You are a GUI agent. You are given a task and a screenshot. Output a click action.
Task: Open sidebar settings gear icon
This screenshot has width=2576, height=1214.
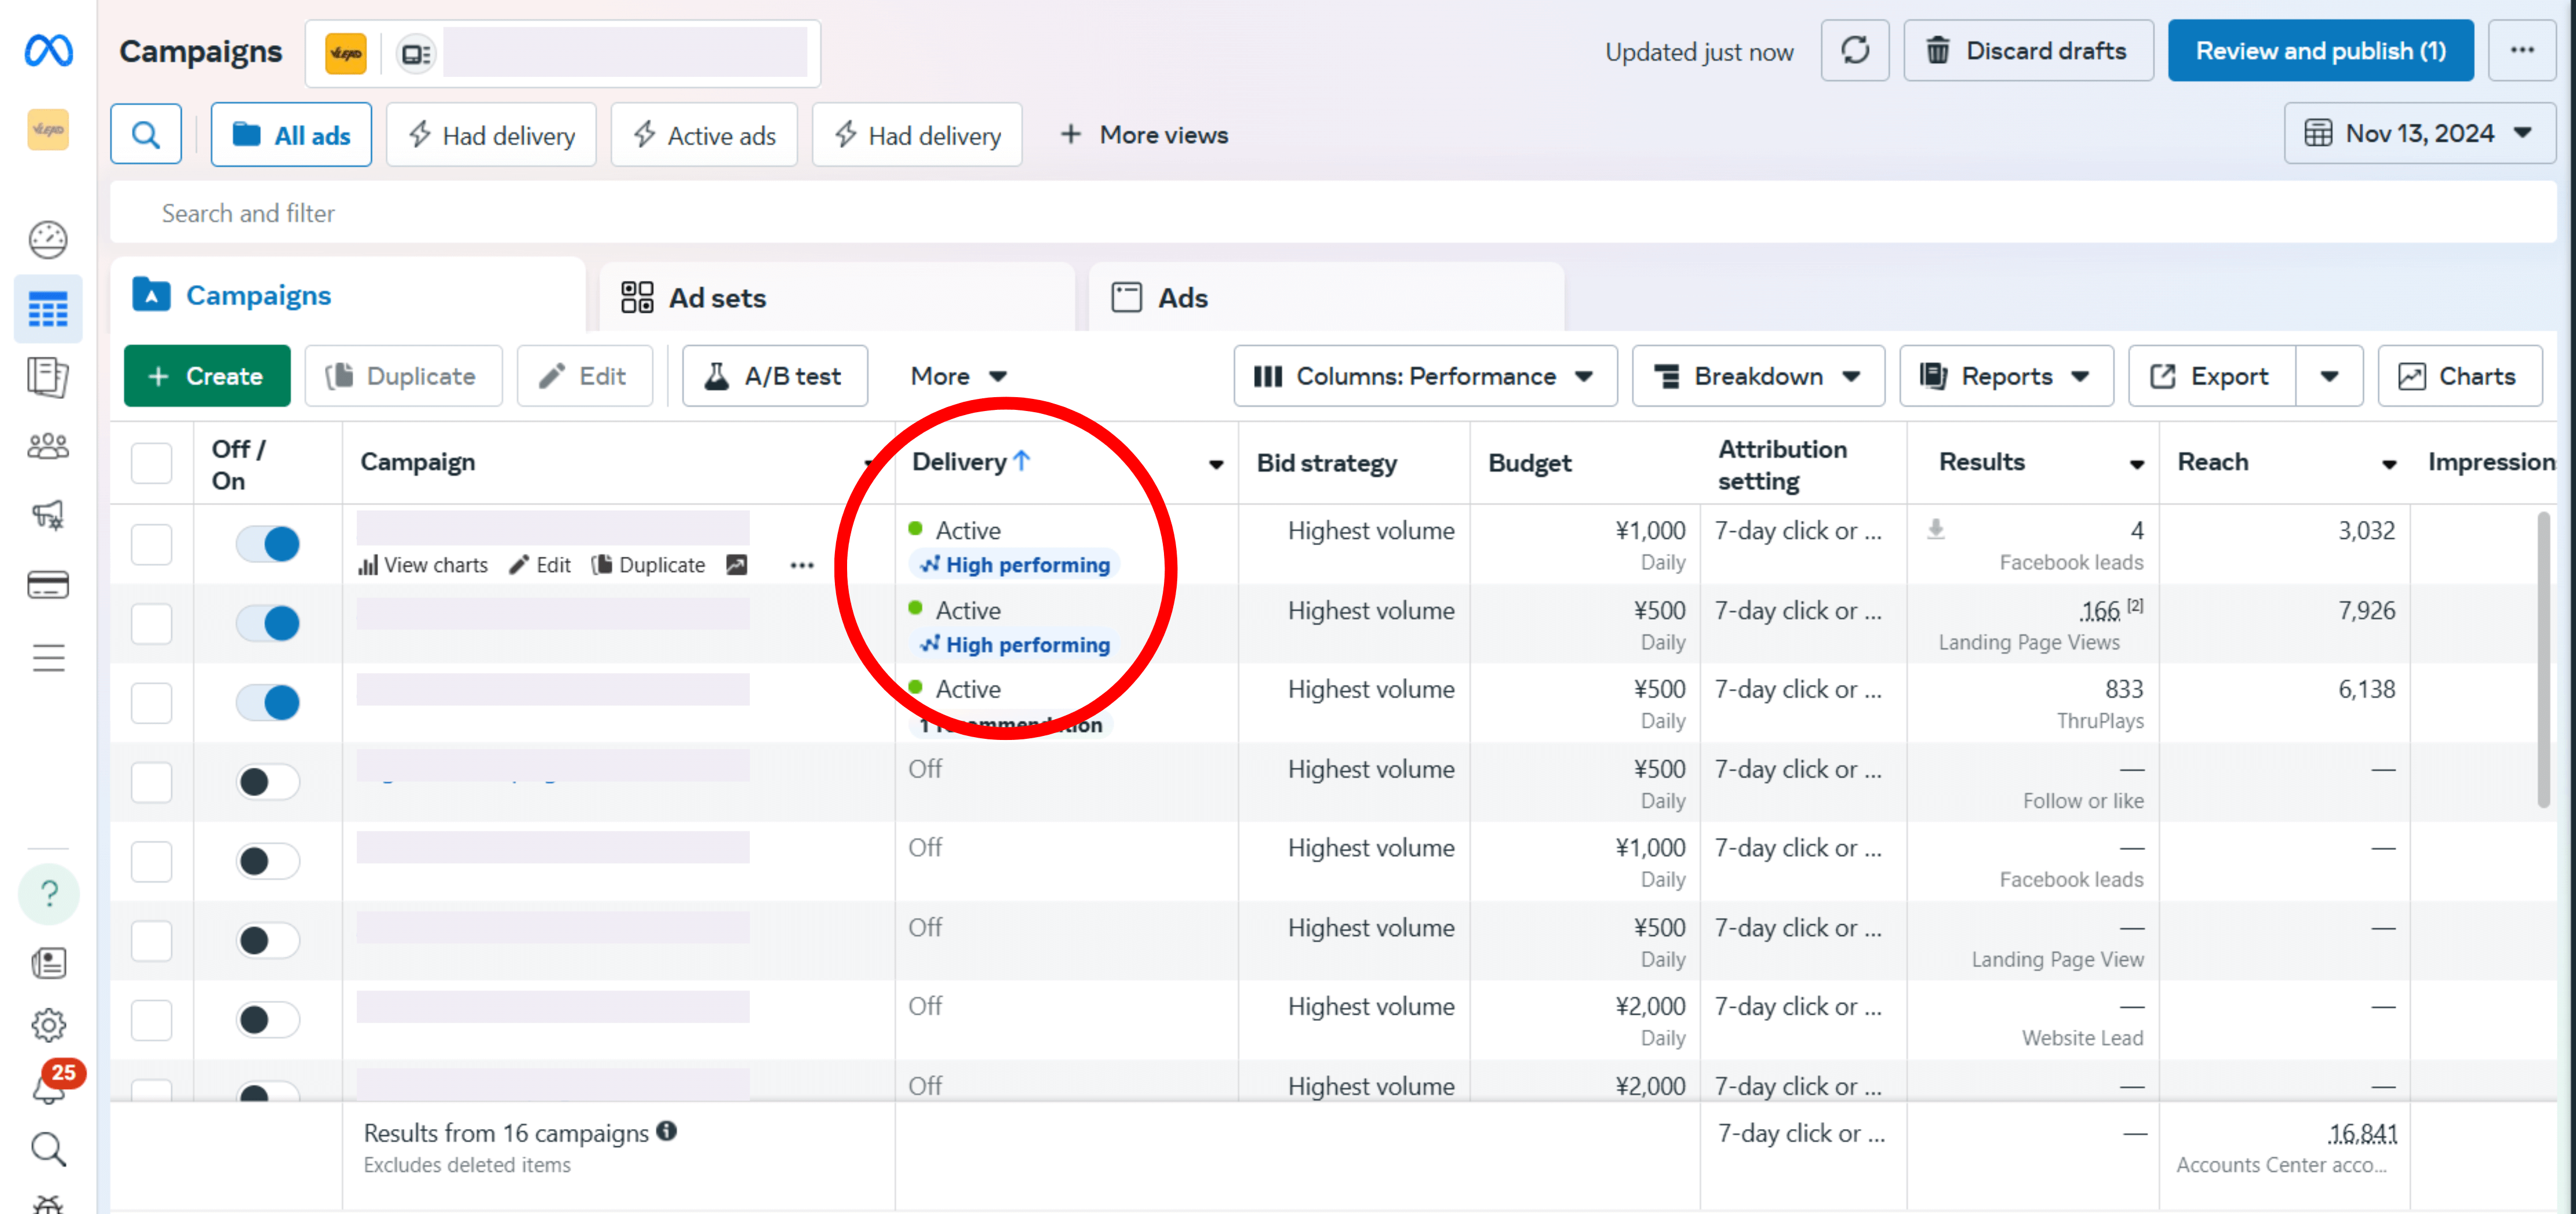48,1024
